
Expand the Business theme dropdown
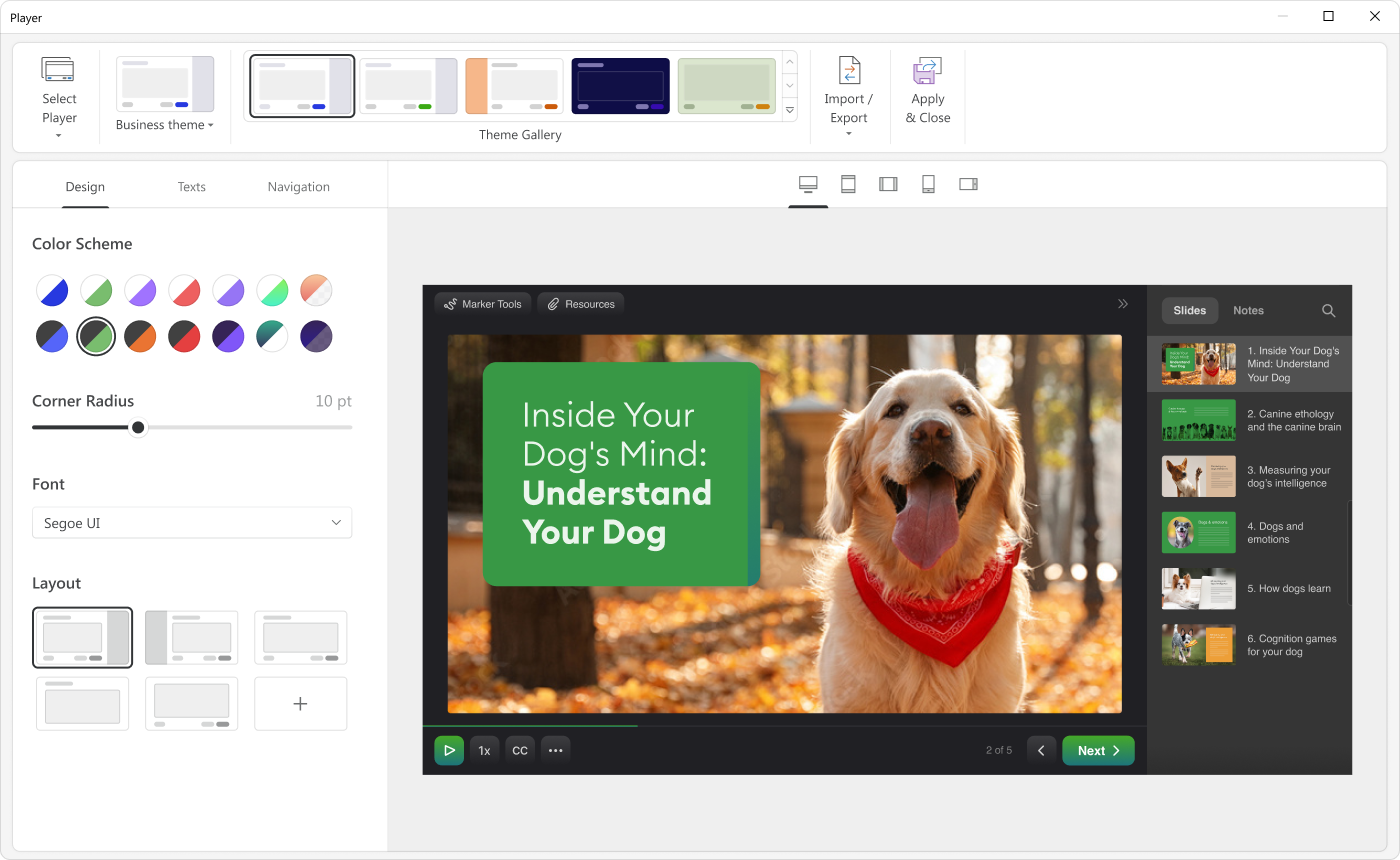[165, 125]
